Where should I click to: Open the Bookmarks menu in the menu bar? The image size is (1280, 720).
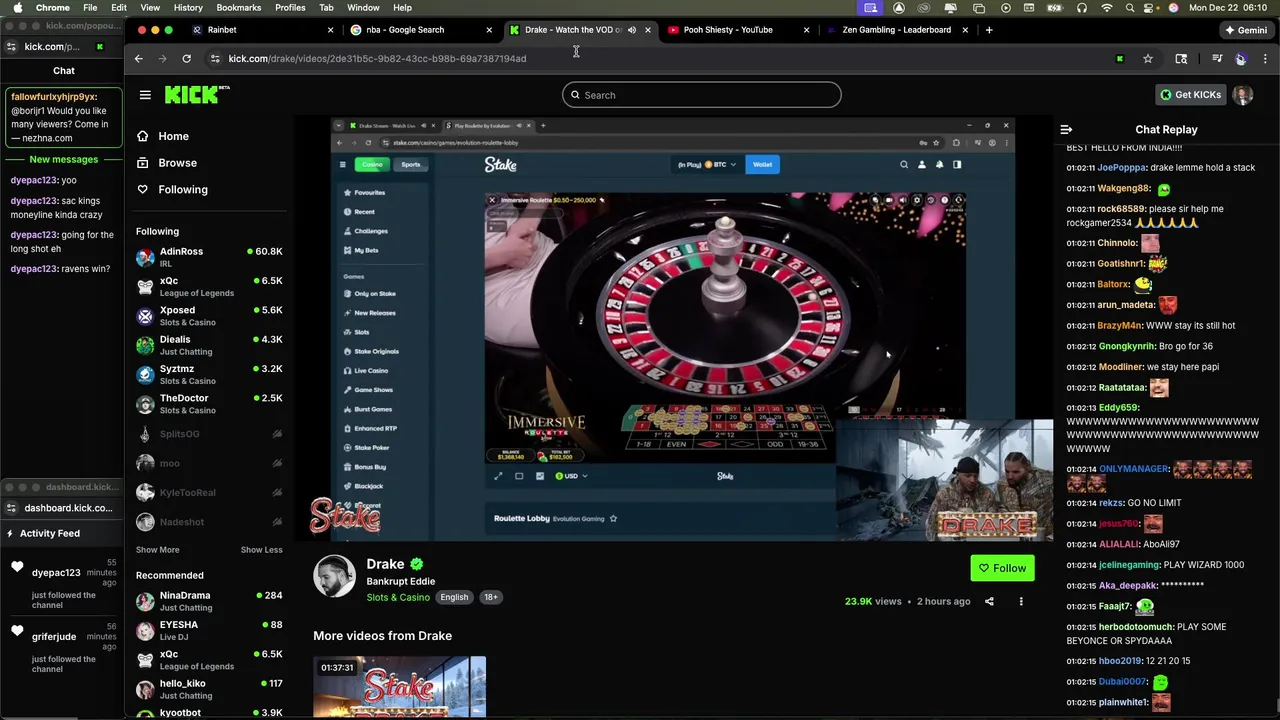(238, 8)
